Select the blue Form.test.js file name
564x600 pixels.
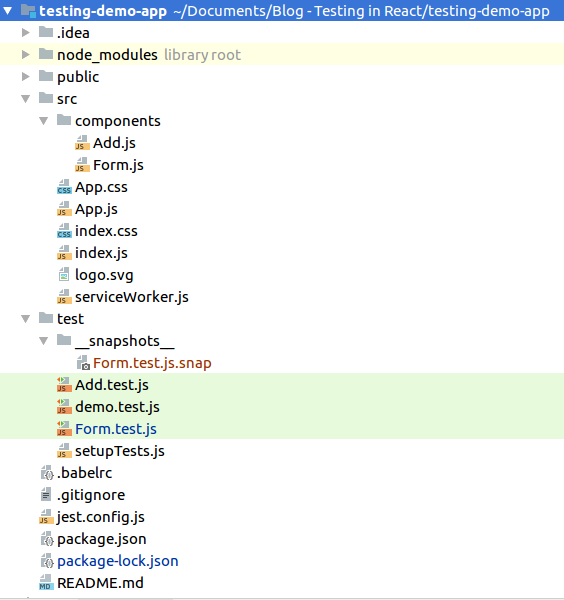pos(116,429)
